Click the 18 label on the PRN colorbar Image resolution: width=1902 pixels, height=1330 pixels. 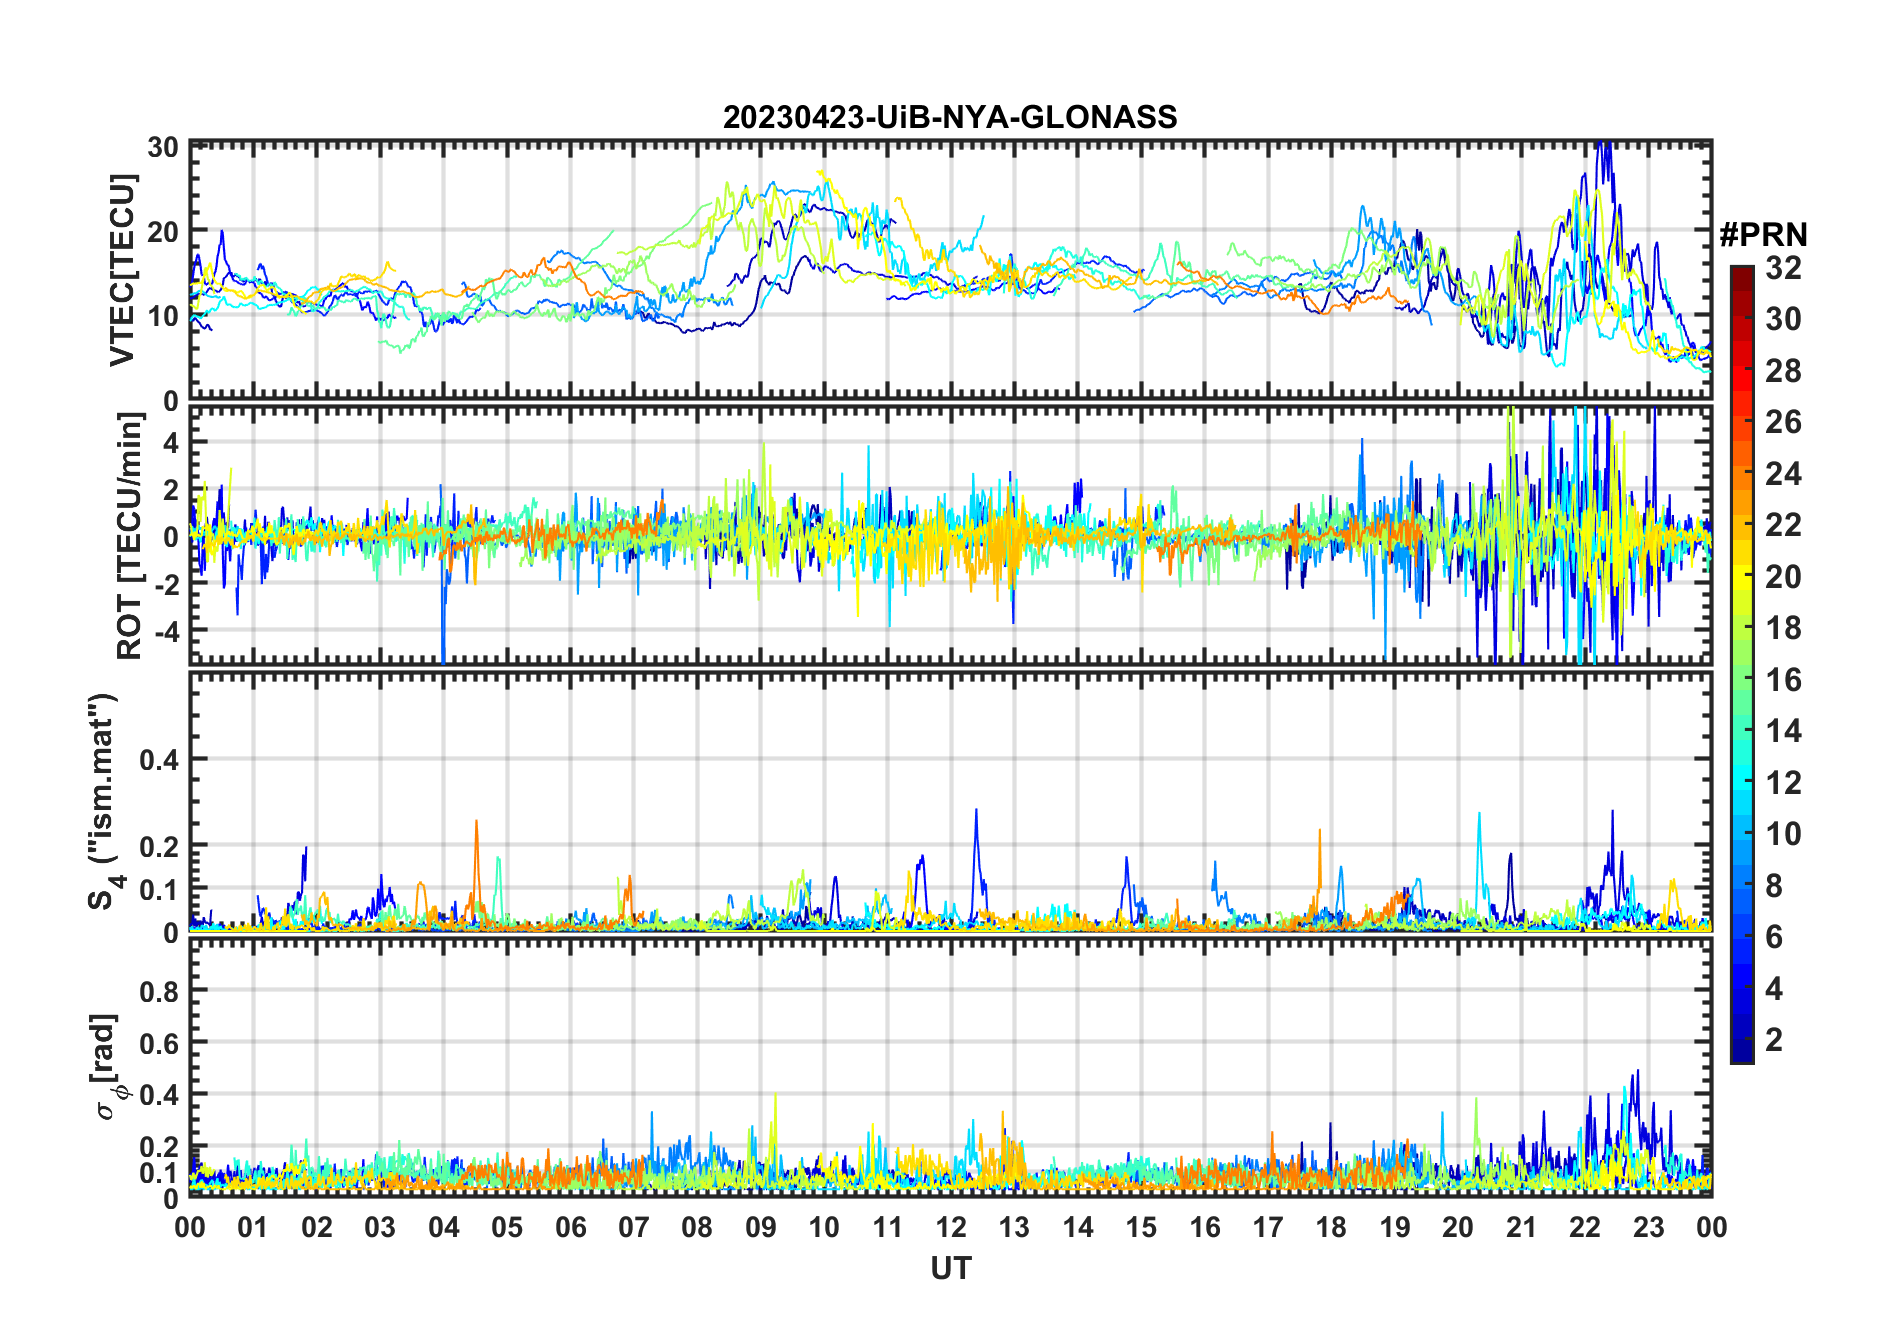[1783, 628]
